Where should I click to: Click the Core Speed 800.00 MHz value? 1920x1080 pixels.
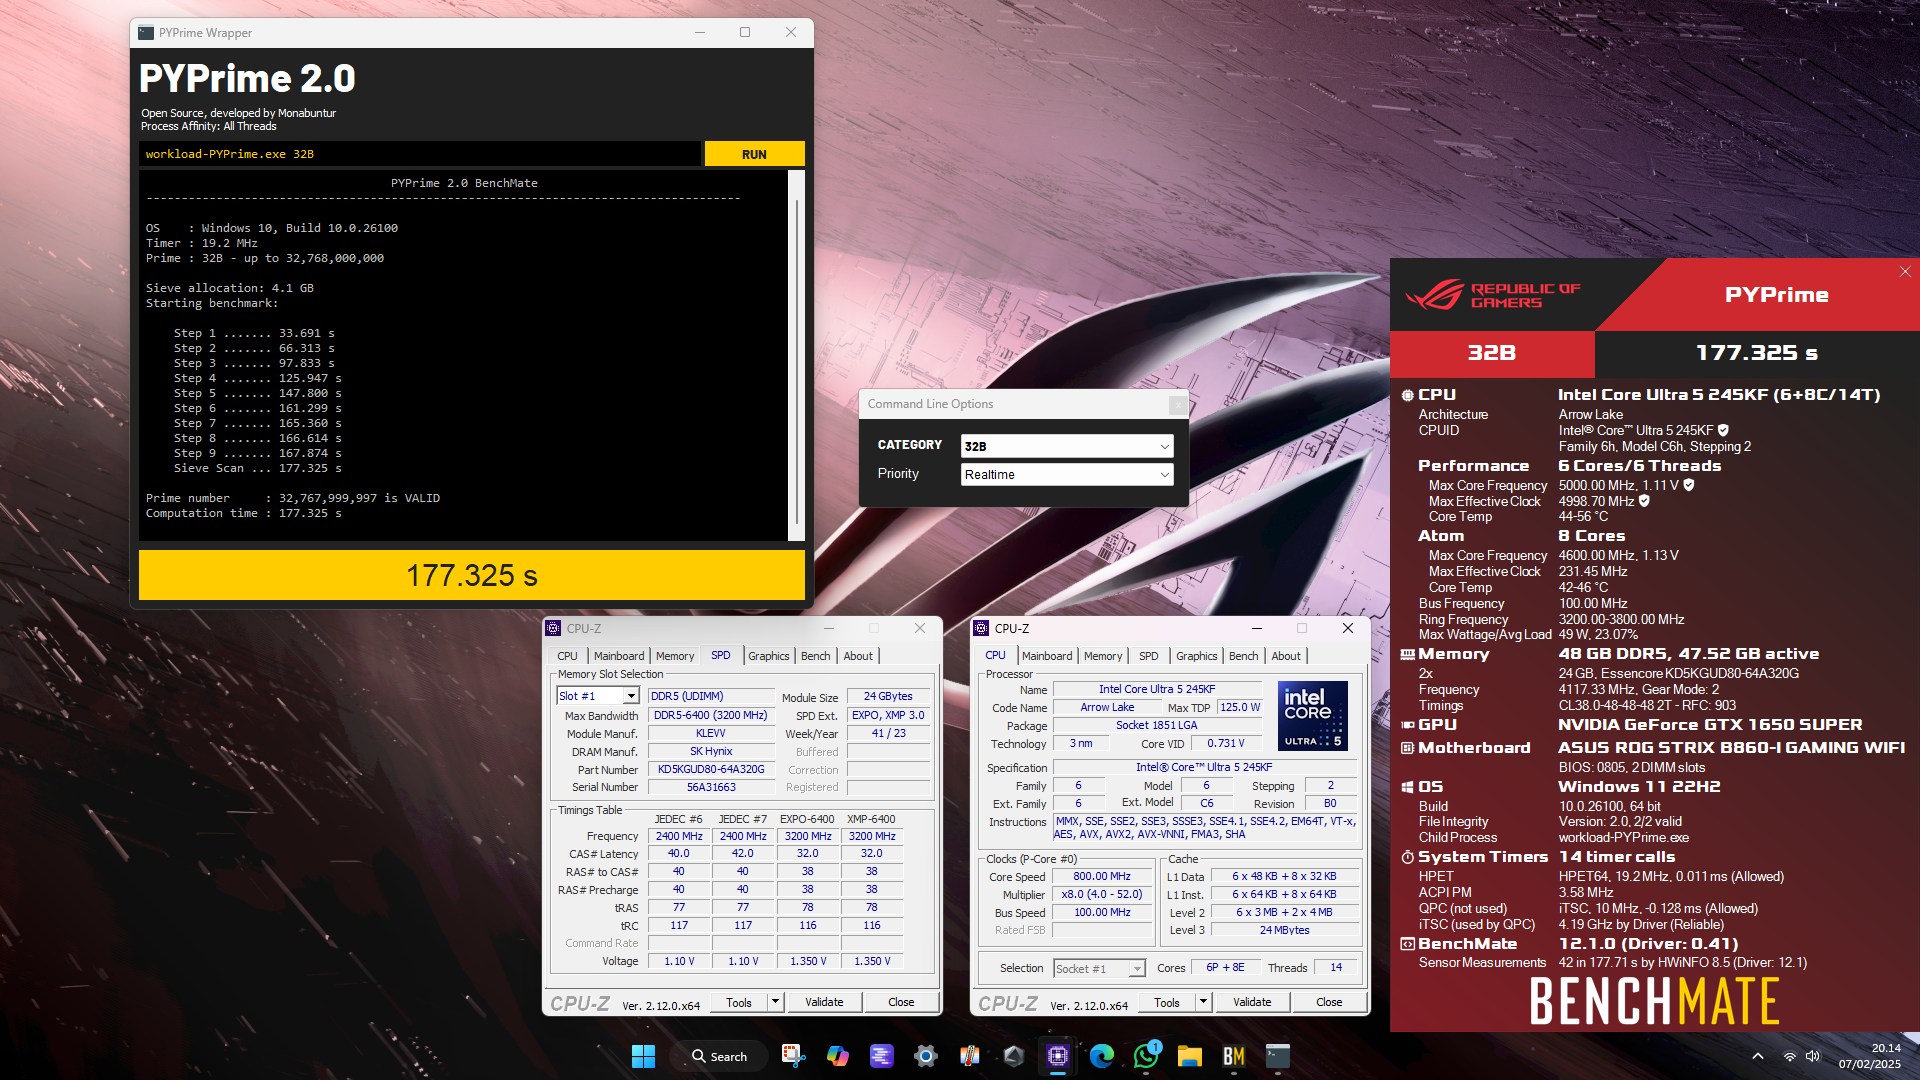pyautogui.click(x=1102, y=876)
